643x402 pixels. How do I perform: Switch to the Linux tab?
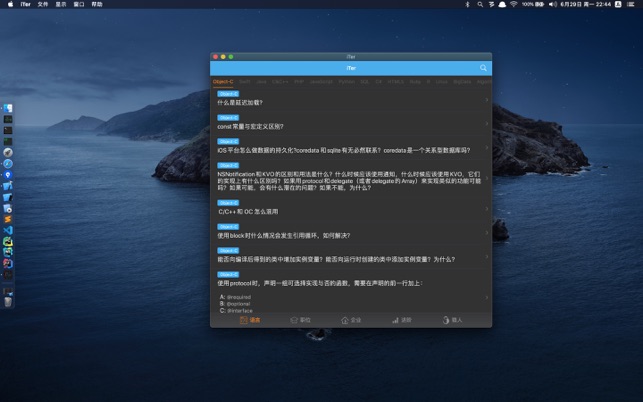[442, 82]
